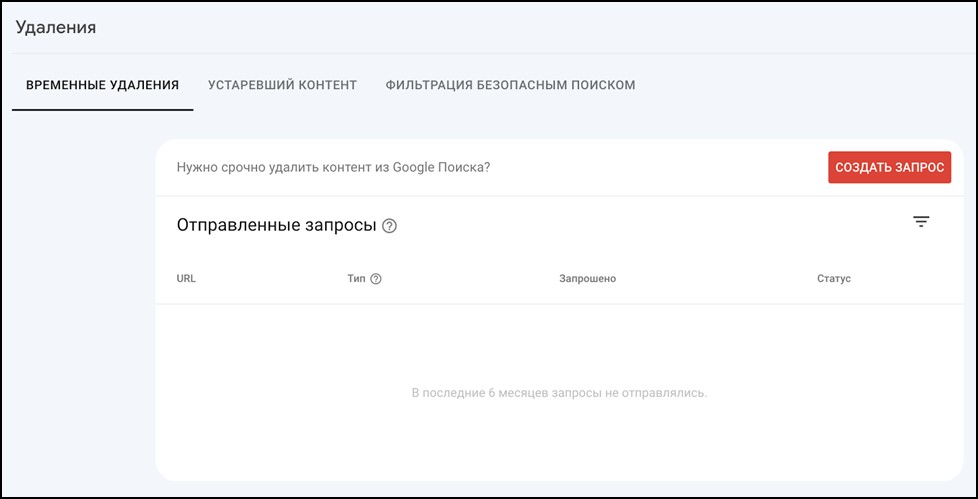Click the help icon next to Тип
The image size is (978, 499).
point(375,279)
